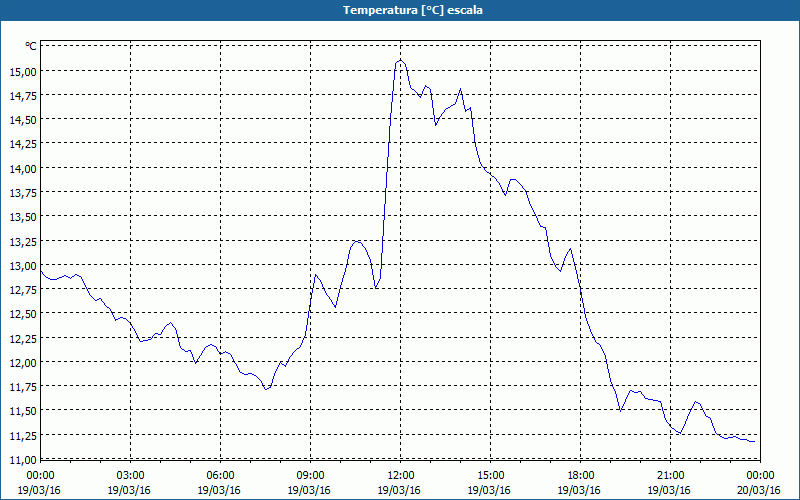Select the 13,50 y-axis label

(x=23, y=217)
